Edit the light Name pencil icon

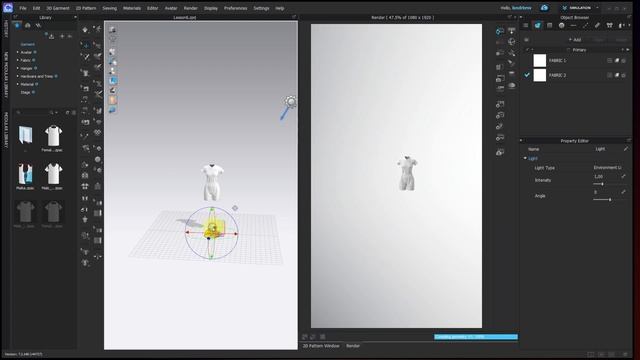click(626, 149)
